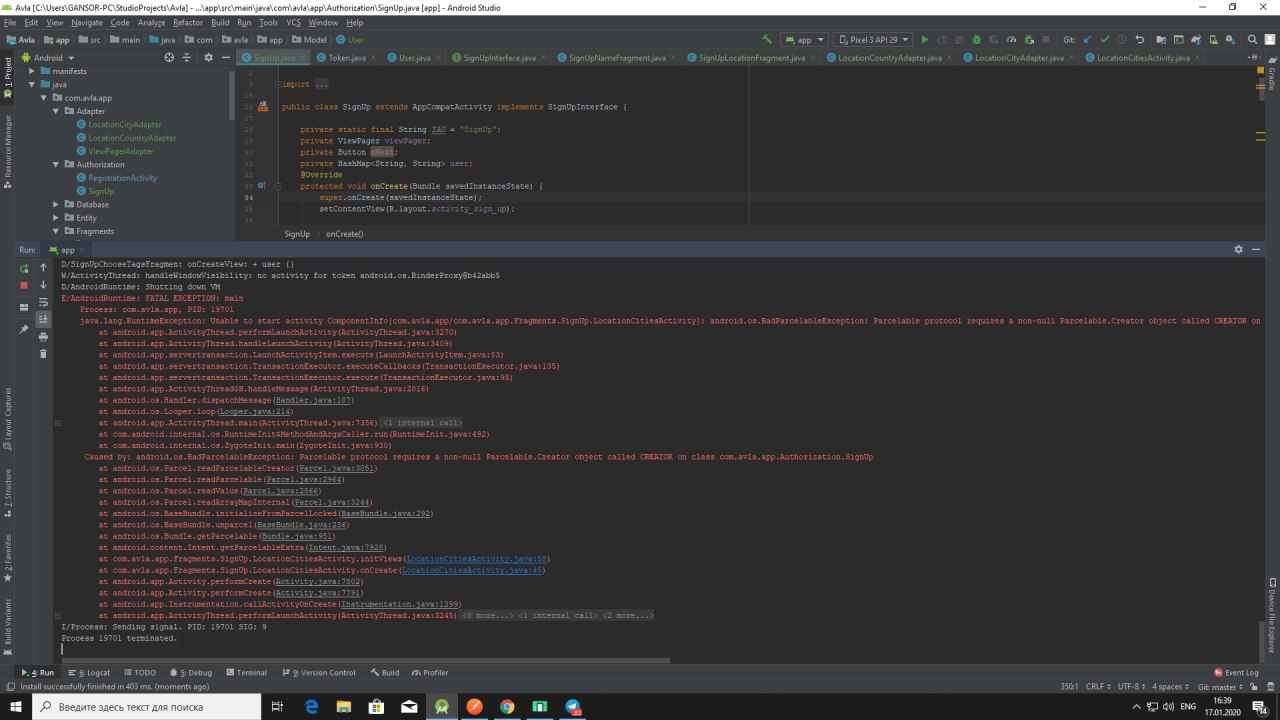
Task: Click the Search Everywhere magnifier icon
Action: [x=1252, y=40]
